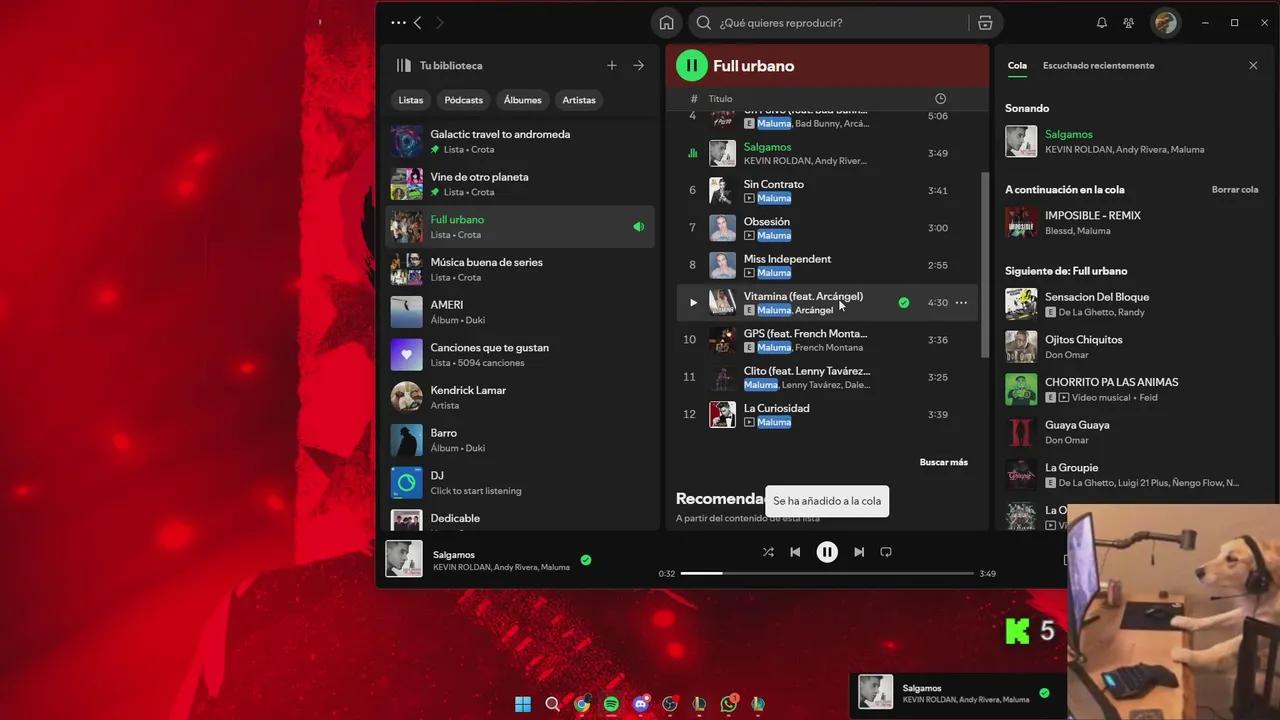The height and width of the screenshot is (720, 1280).
Task: Open the DJ entry in library
Action: tap(520, 483)
